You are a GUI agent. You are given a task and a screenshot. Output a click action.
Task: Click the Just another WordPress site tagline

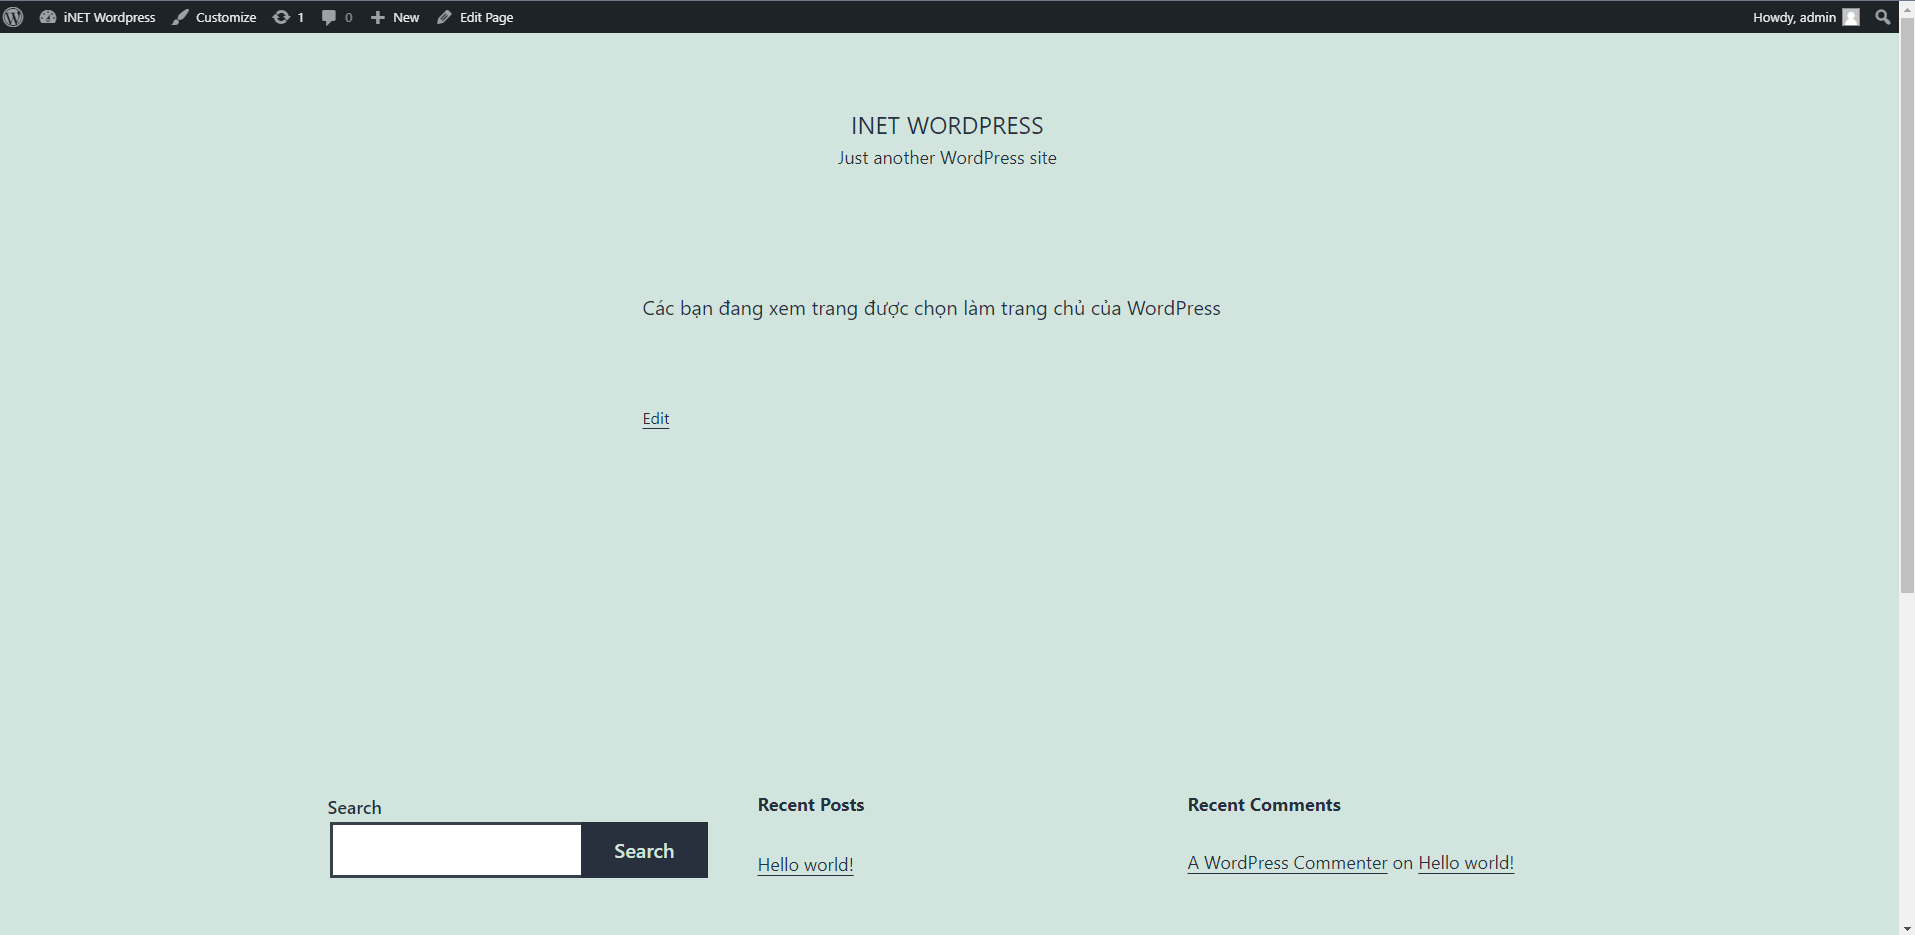[947, 158]
